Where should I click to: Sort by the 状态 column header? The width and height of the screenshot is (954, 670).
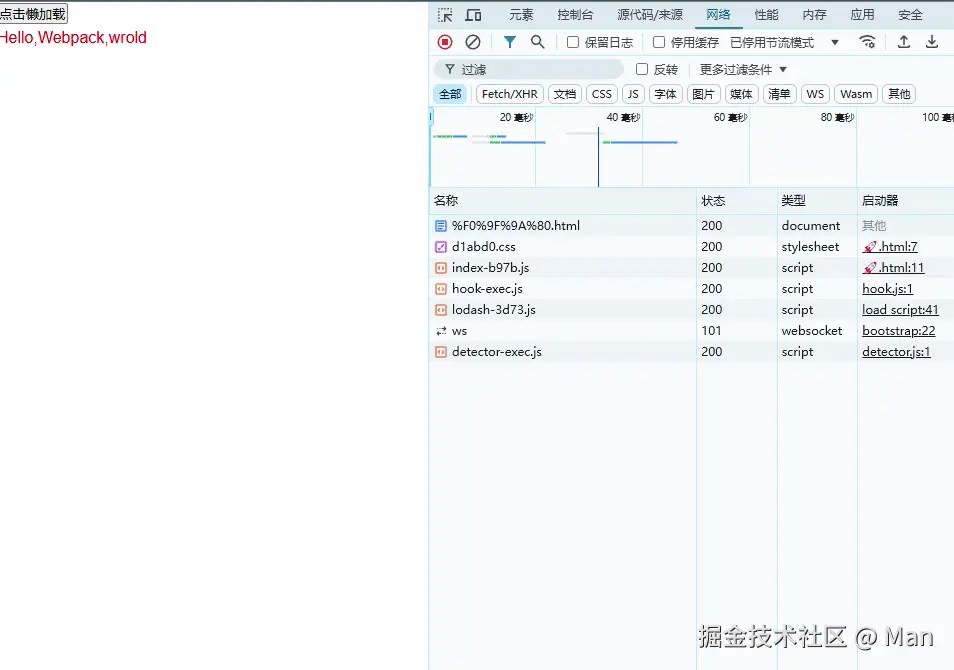click(737, 201)
